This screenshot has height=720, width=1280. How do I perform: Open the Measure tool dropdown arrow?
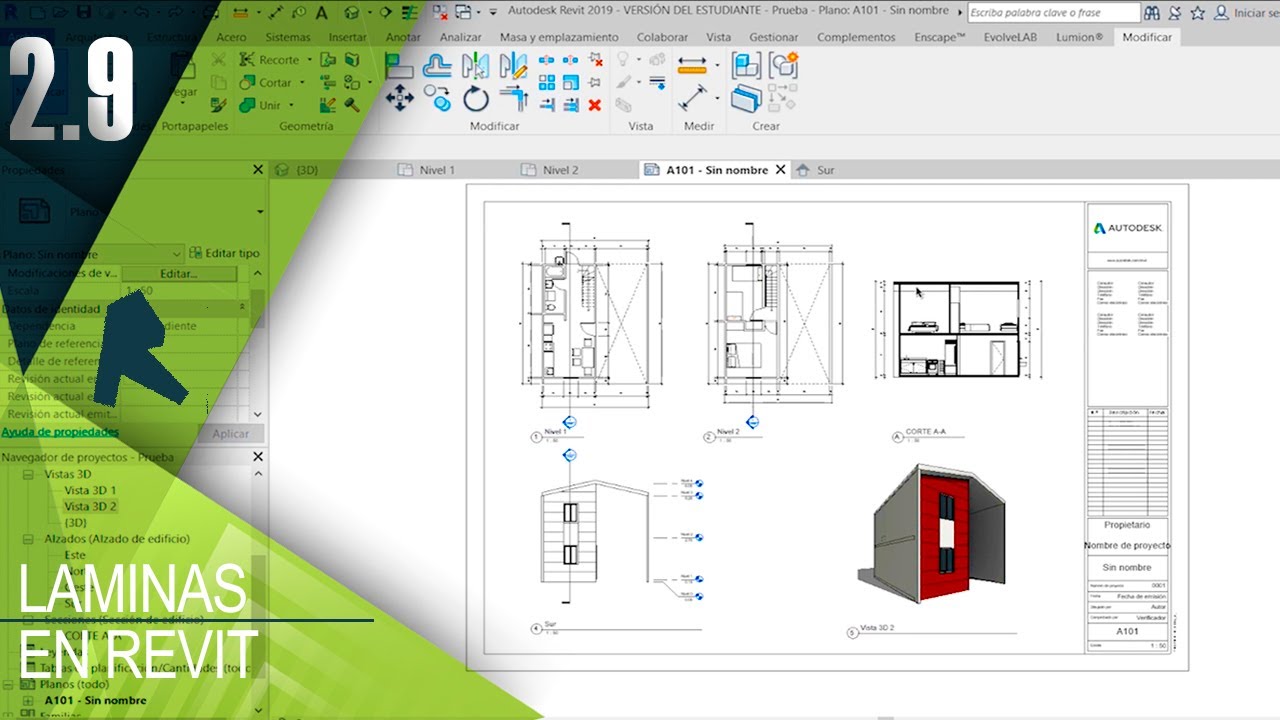pyautogui.click(x=717, y=98)
